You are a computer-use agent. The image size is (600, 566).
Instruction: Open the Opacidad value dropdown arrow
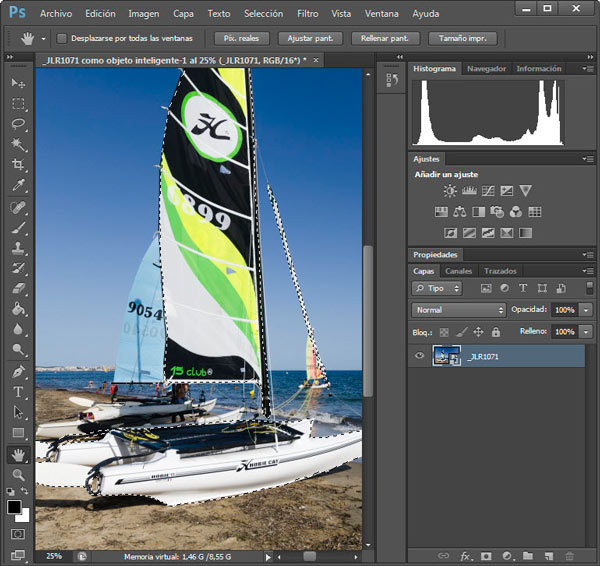(586, 310)
